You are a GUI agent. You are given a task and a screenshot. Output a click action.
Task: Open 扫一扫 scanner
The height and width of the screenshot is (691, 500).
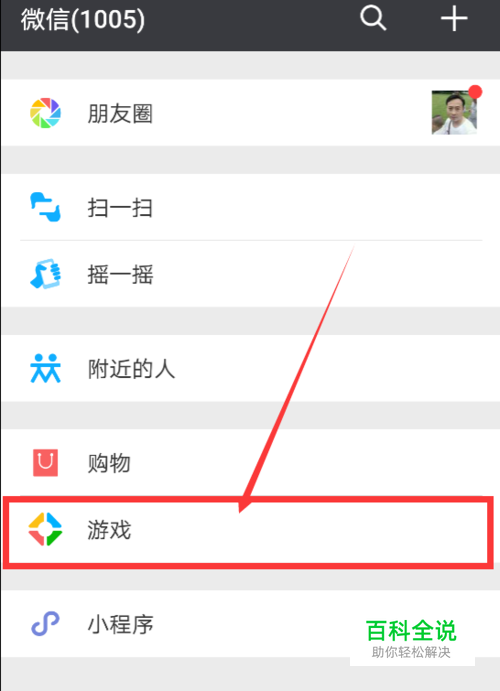point(250,207)
